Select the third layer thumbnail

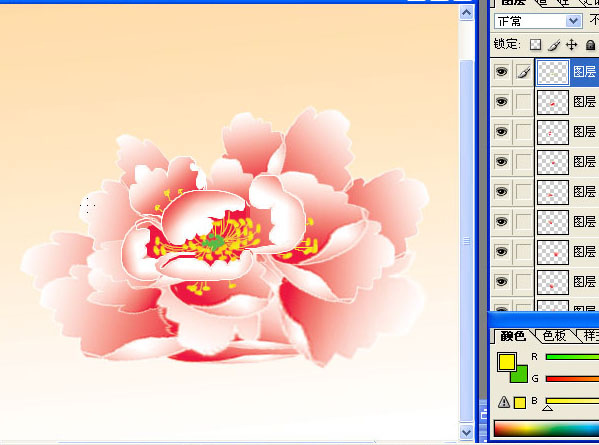(x=553, y=132)
